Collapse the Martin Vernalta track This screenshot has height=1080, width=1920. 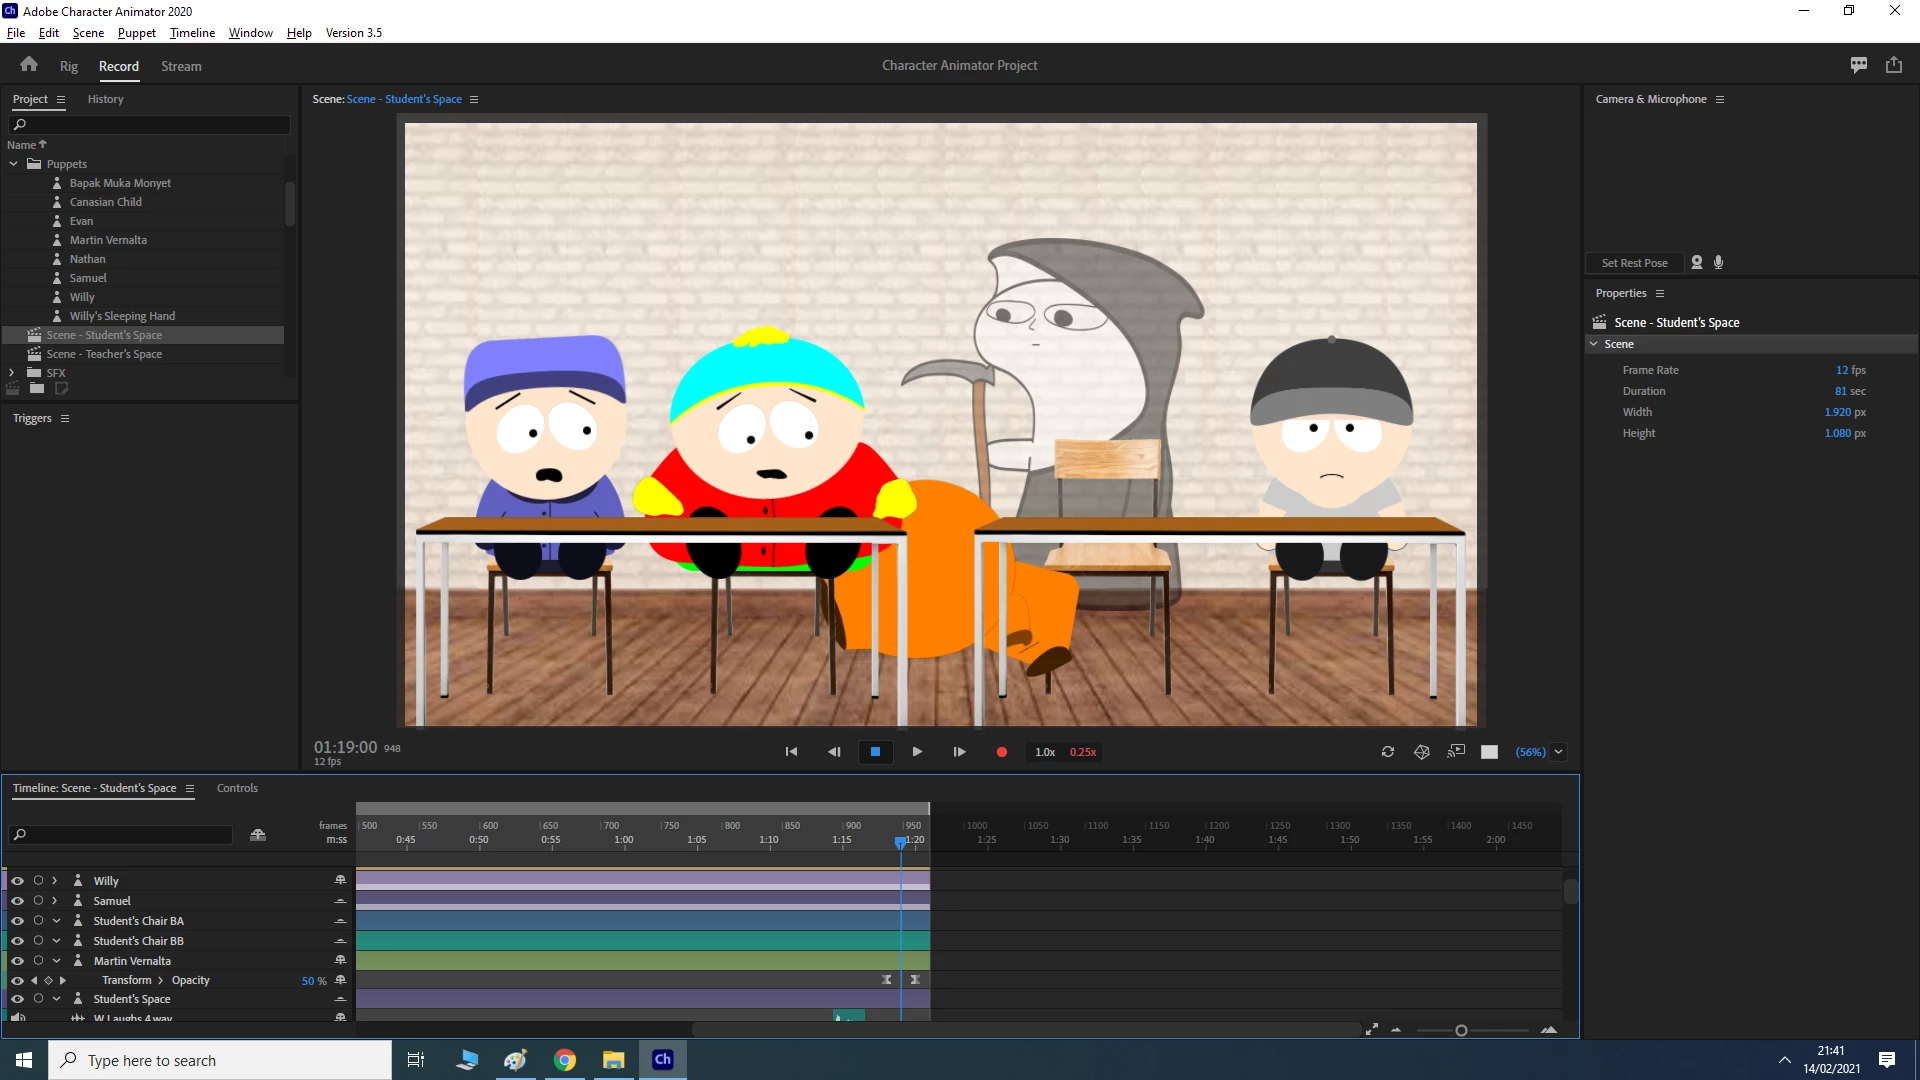tap(56, 961)
